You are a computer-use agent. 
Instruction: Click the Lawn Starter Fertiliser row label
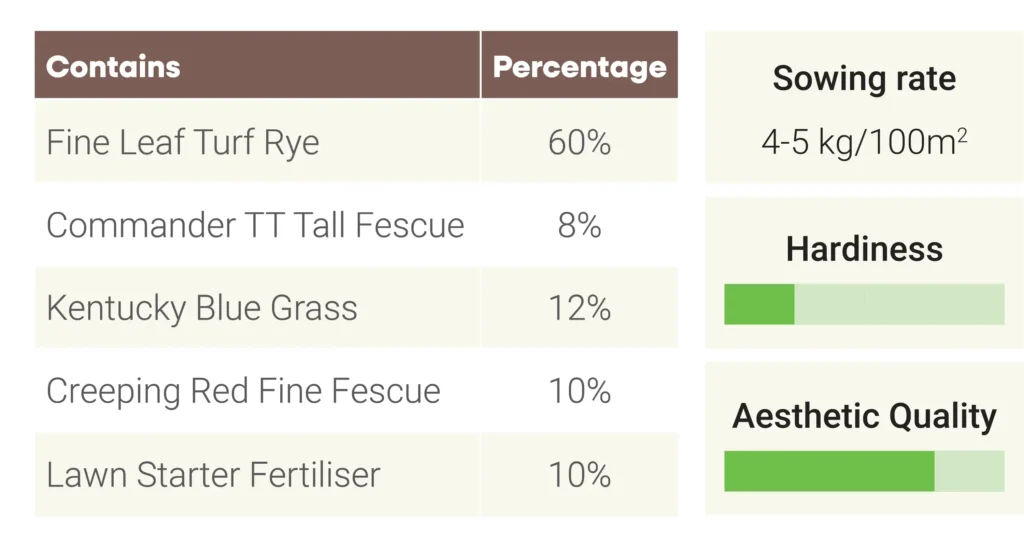(x=213, y=474)
